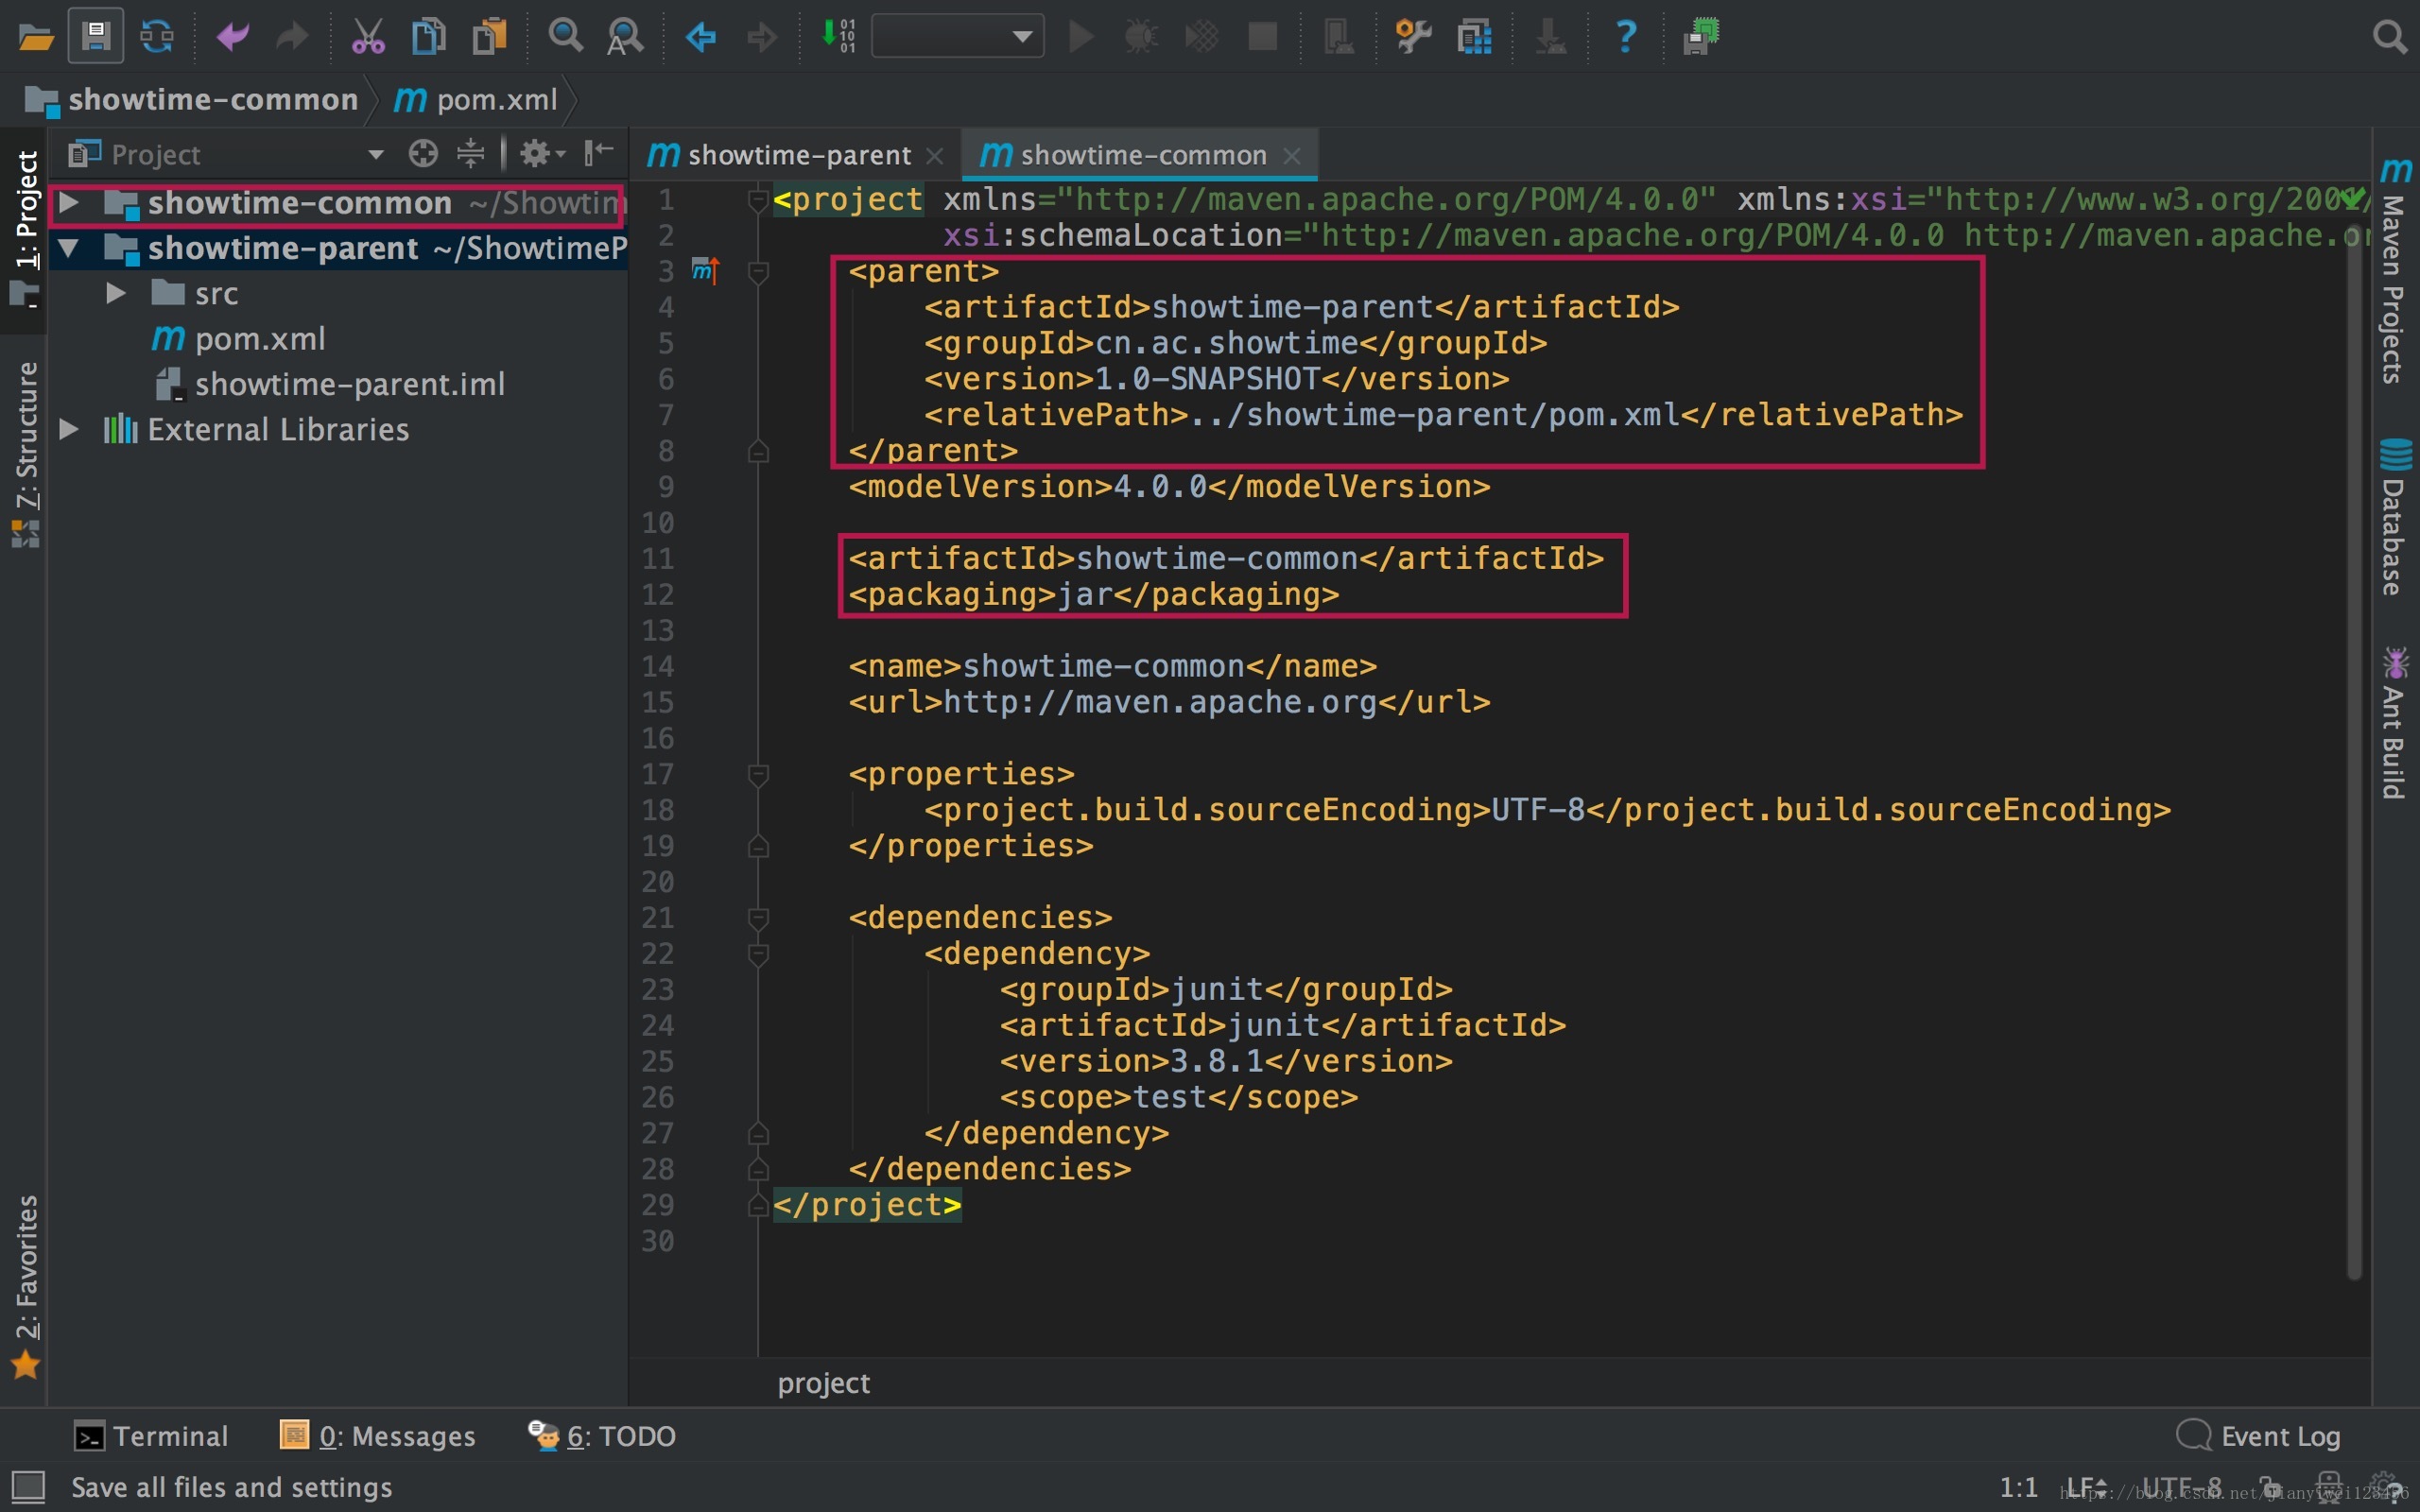Close the showtime-parent editor tab
2420x1512 pixels.
[x=934, y=156]
